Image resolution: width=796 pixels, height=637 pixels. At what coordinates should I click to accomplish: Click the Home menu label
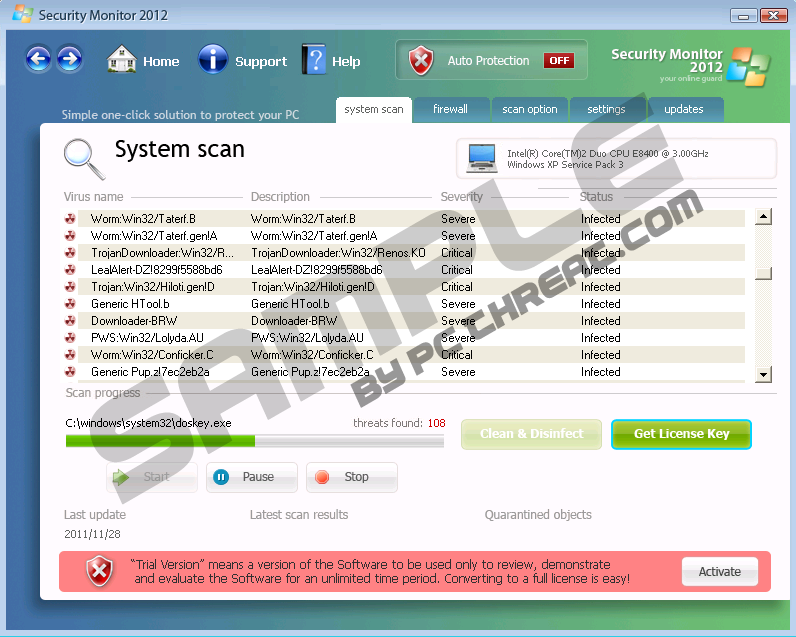click(161, 61)
